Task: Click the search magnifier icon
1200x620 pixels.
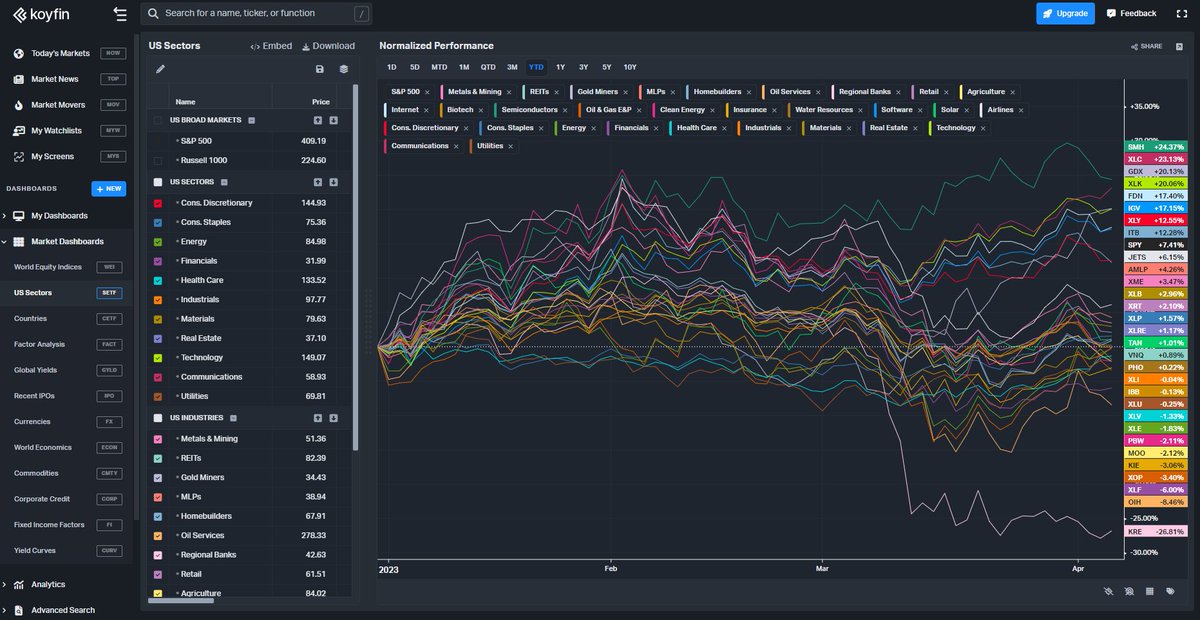Action: [152, 13]
